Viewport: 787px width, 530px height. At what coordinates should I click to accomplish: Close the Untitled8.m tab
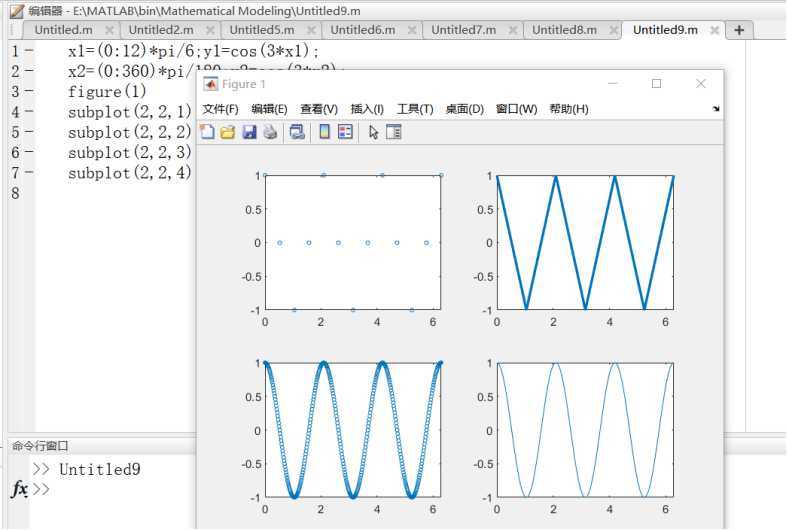613,31
